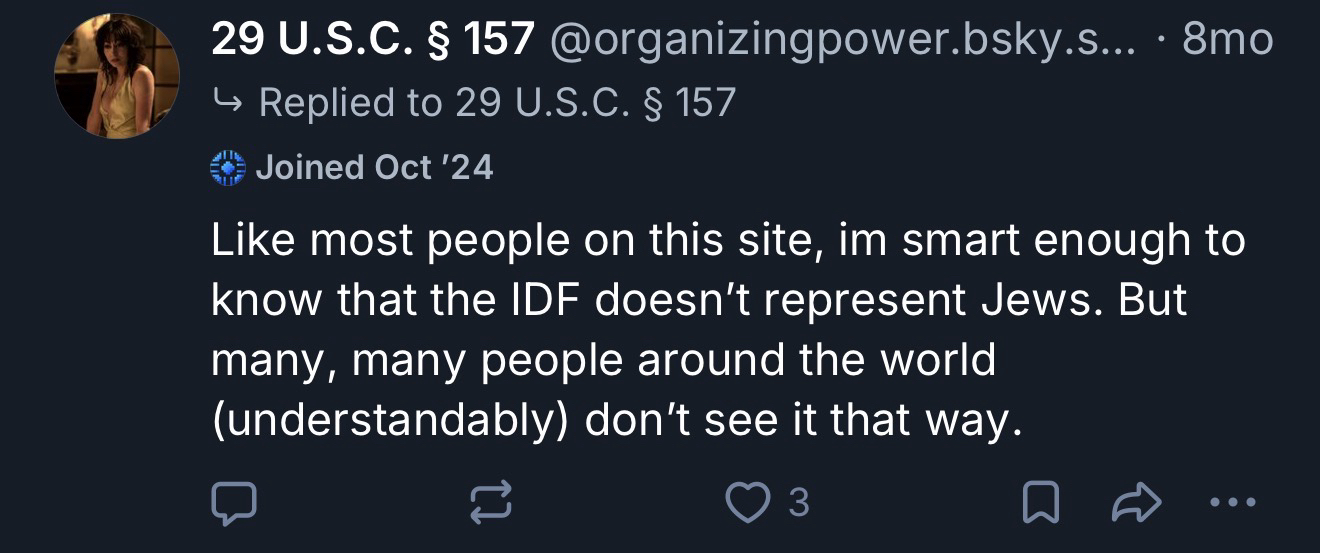The width and height of the screenshot is (1320, 553).
Task: Click the 'Joined Oct '24' label
Action: coord(375,167)
